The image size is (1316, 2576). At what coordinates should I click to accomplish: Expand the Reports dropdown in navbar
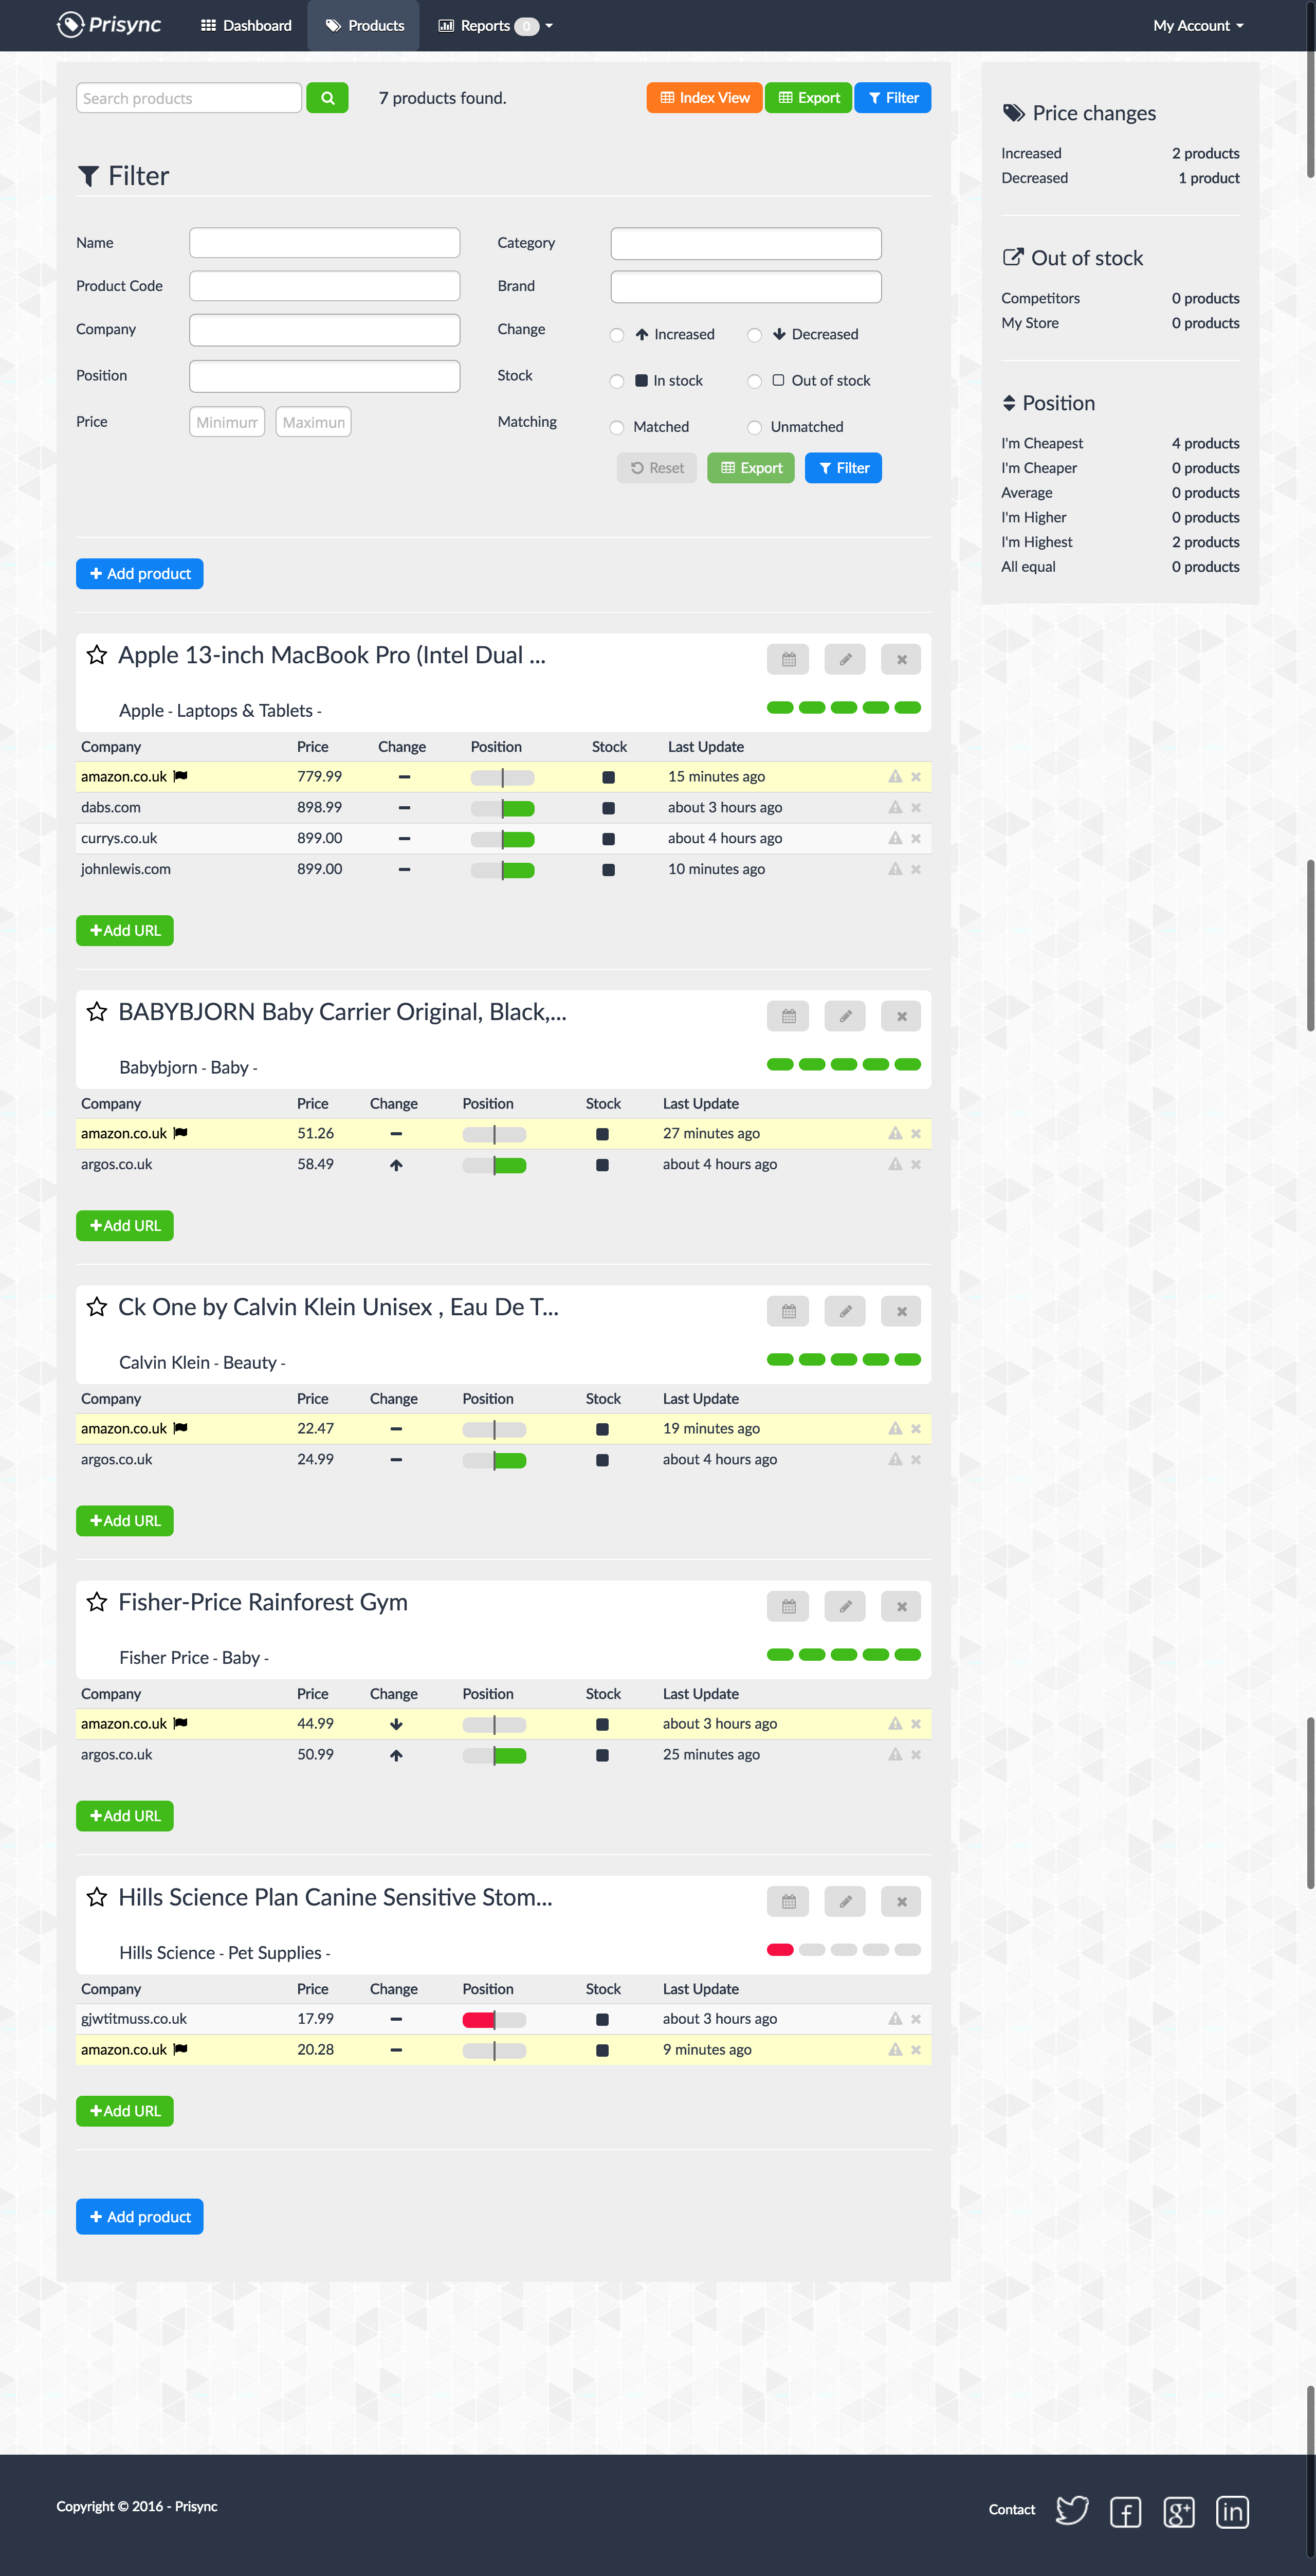coord(495,26)
